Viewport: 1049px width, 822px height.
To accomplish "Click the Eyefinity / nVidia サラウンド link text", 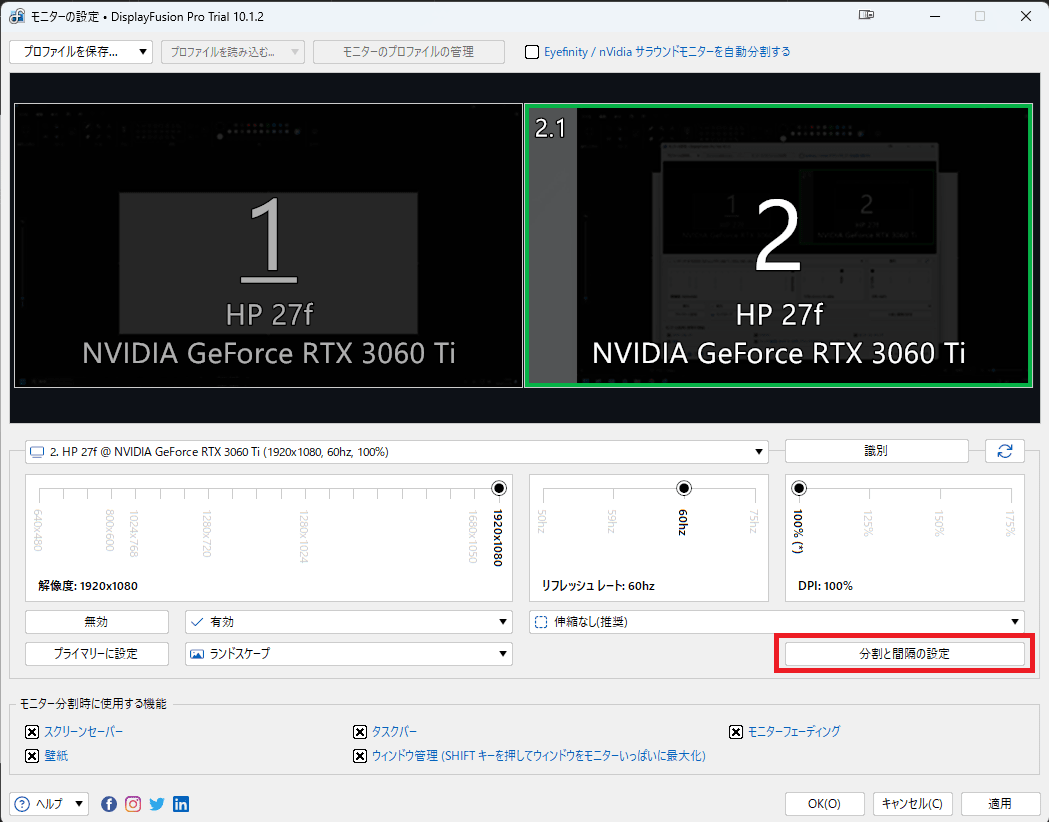I will [667, 52].
